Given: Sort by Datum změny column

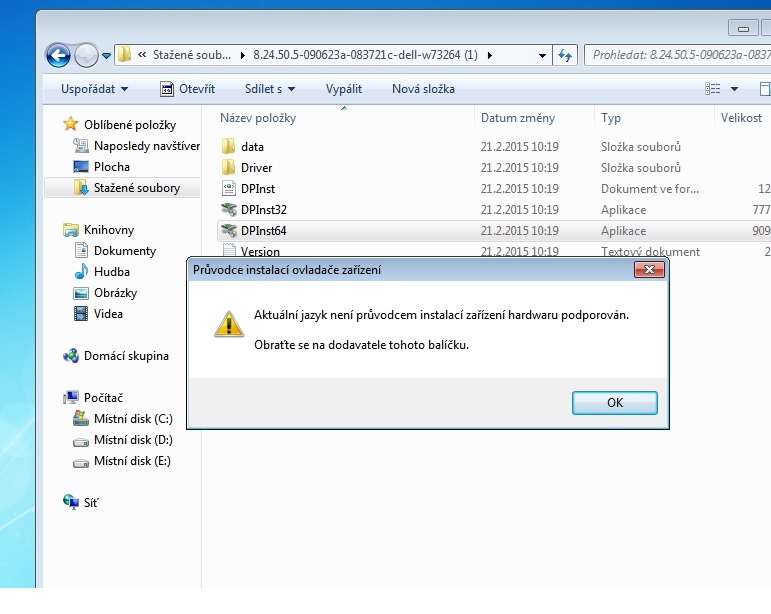Looking at the screenshot, I should [517, 118].
